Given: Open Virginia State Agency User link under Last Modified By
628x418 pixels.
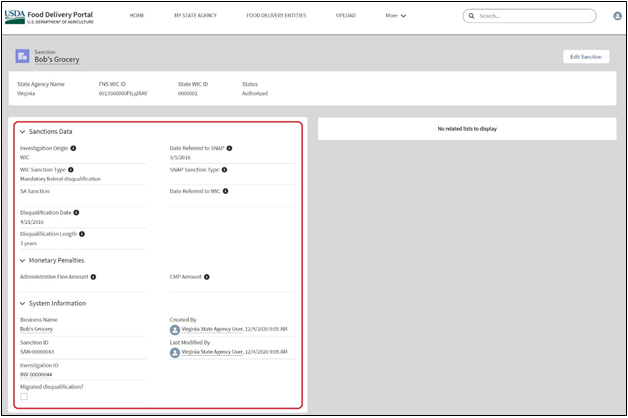Looking at the screenshot, I should [212, 352].
